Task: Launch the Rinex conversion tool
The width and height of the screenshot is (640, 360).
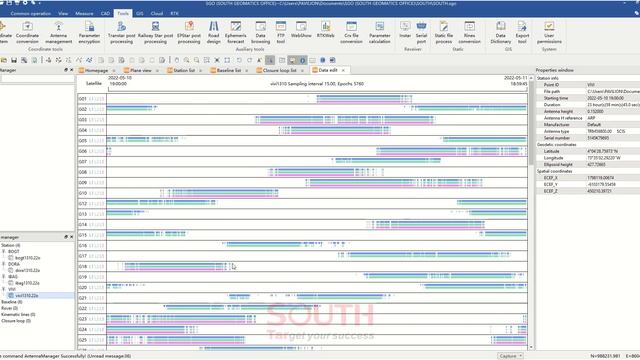Action: coord(469,32)
